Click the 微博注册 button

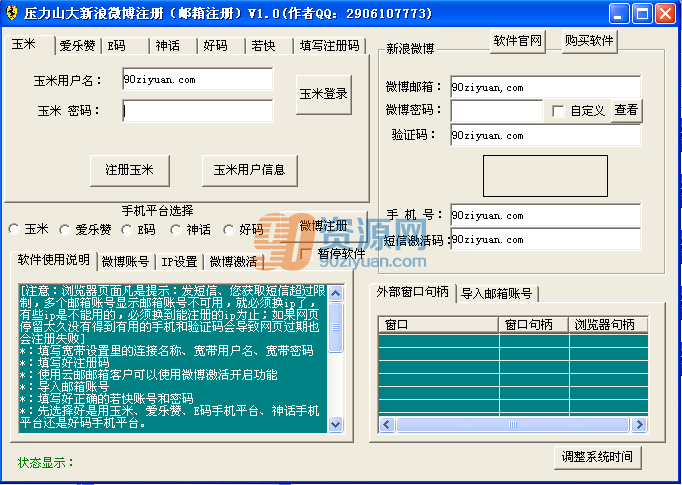[324, 227]
